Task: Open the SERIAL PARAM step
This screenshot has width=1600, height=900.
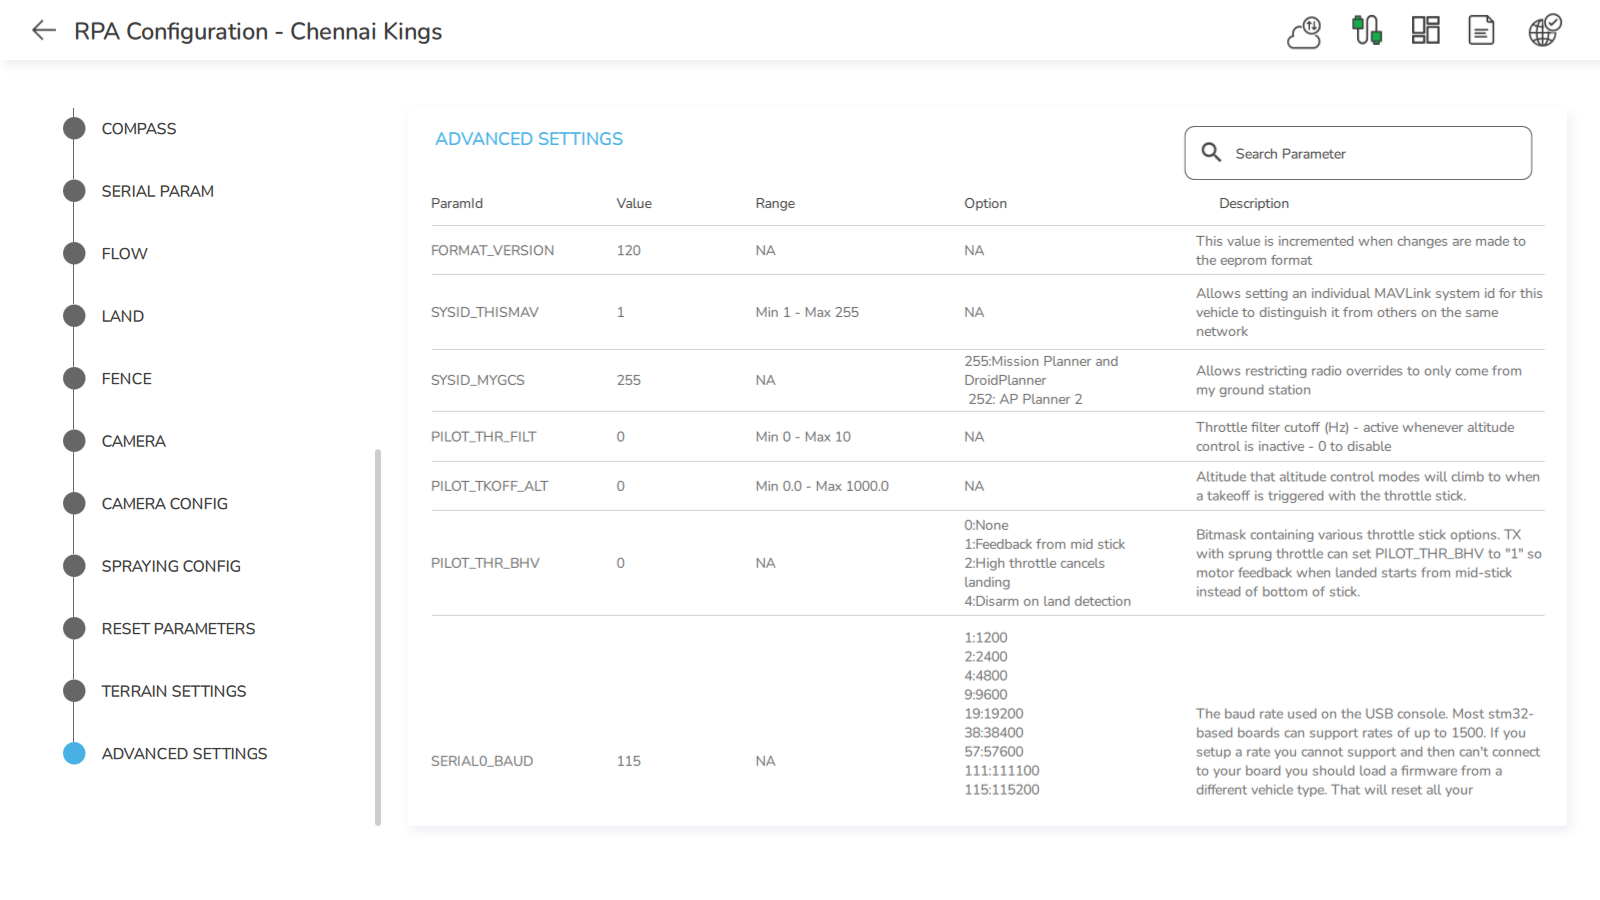Action: pos(157,191)
